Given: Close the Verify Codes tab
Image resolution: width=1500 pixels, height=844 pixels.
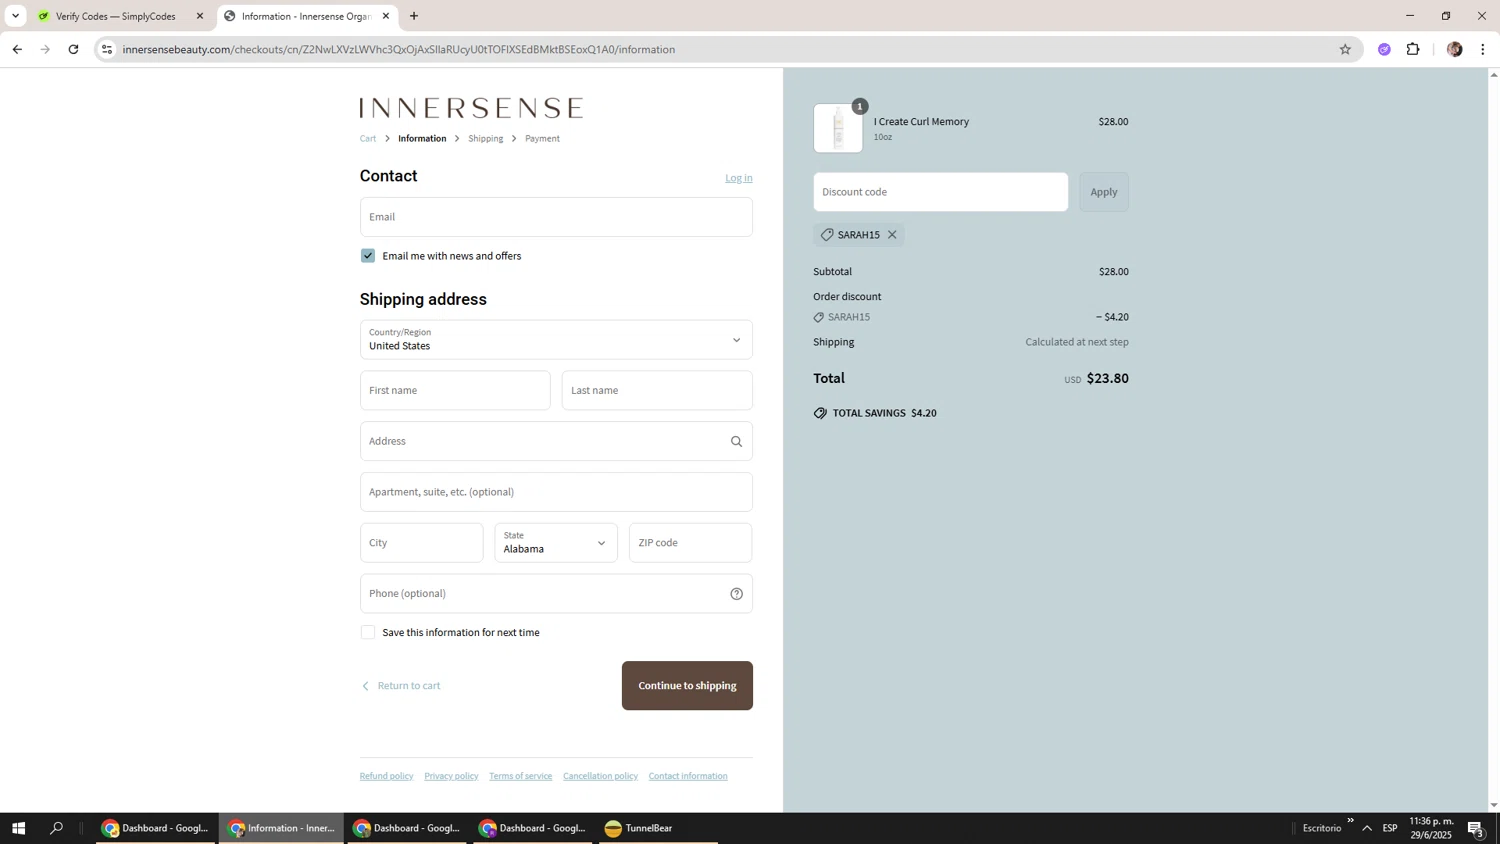Looking at the screenshot, I should 200,16.
